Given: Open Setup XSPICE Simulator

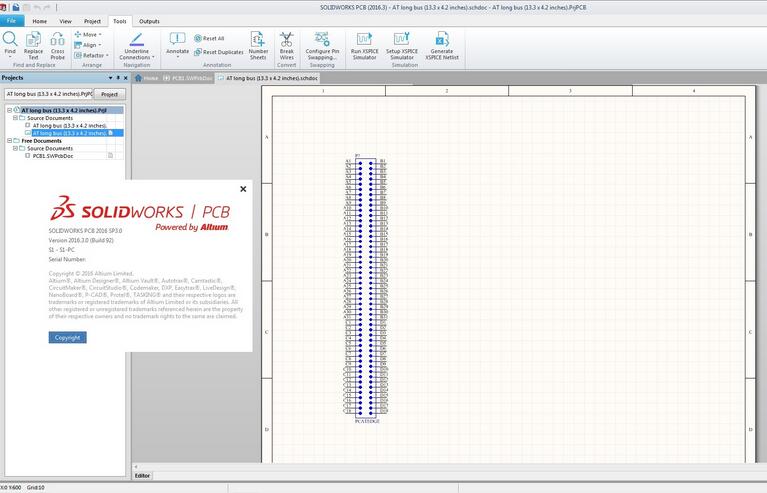Looking at the screenshot, I should pyautogui.click(x=402, y=45).
